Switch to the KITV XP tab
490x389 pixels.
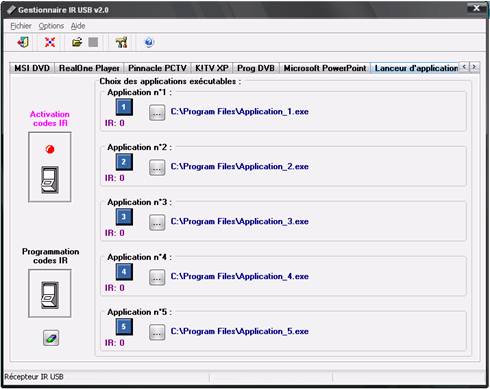point(212,68)
